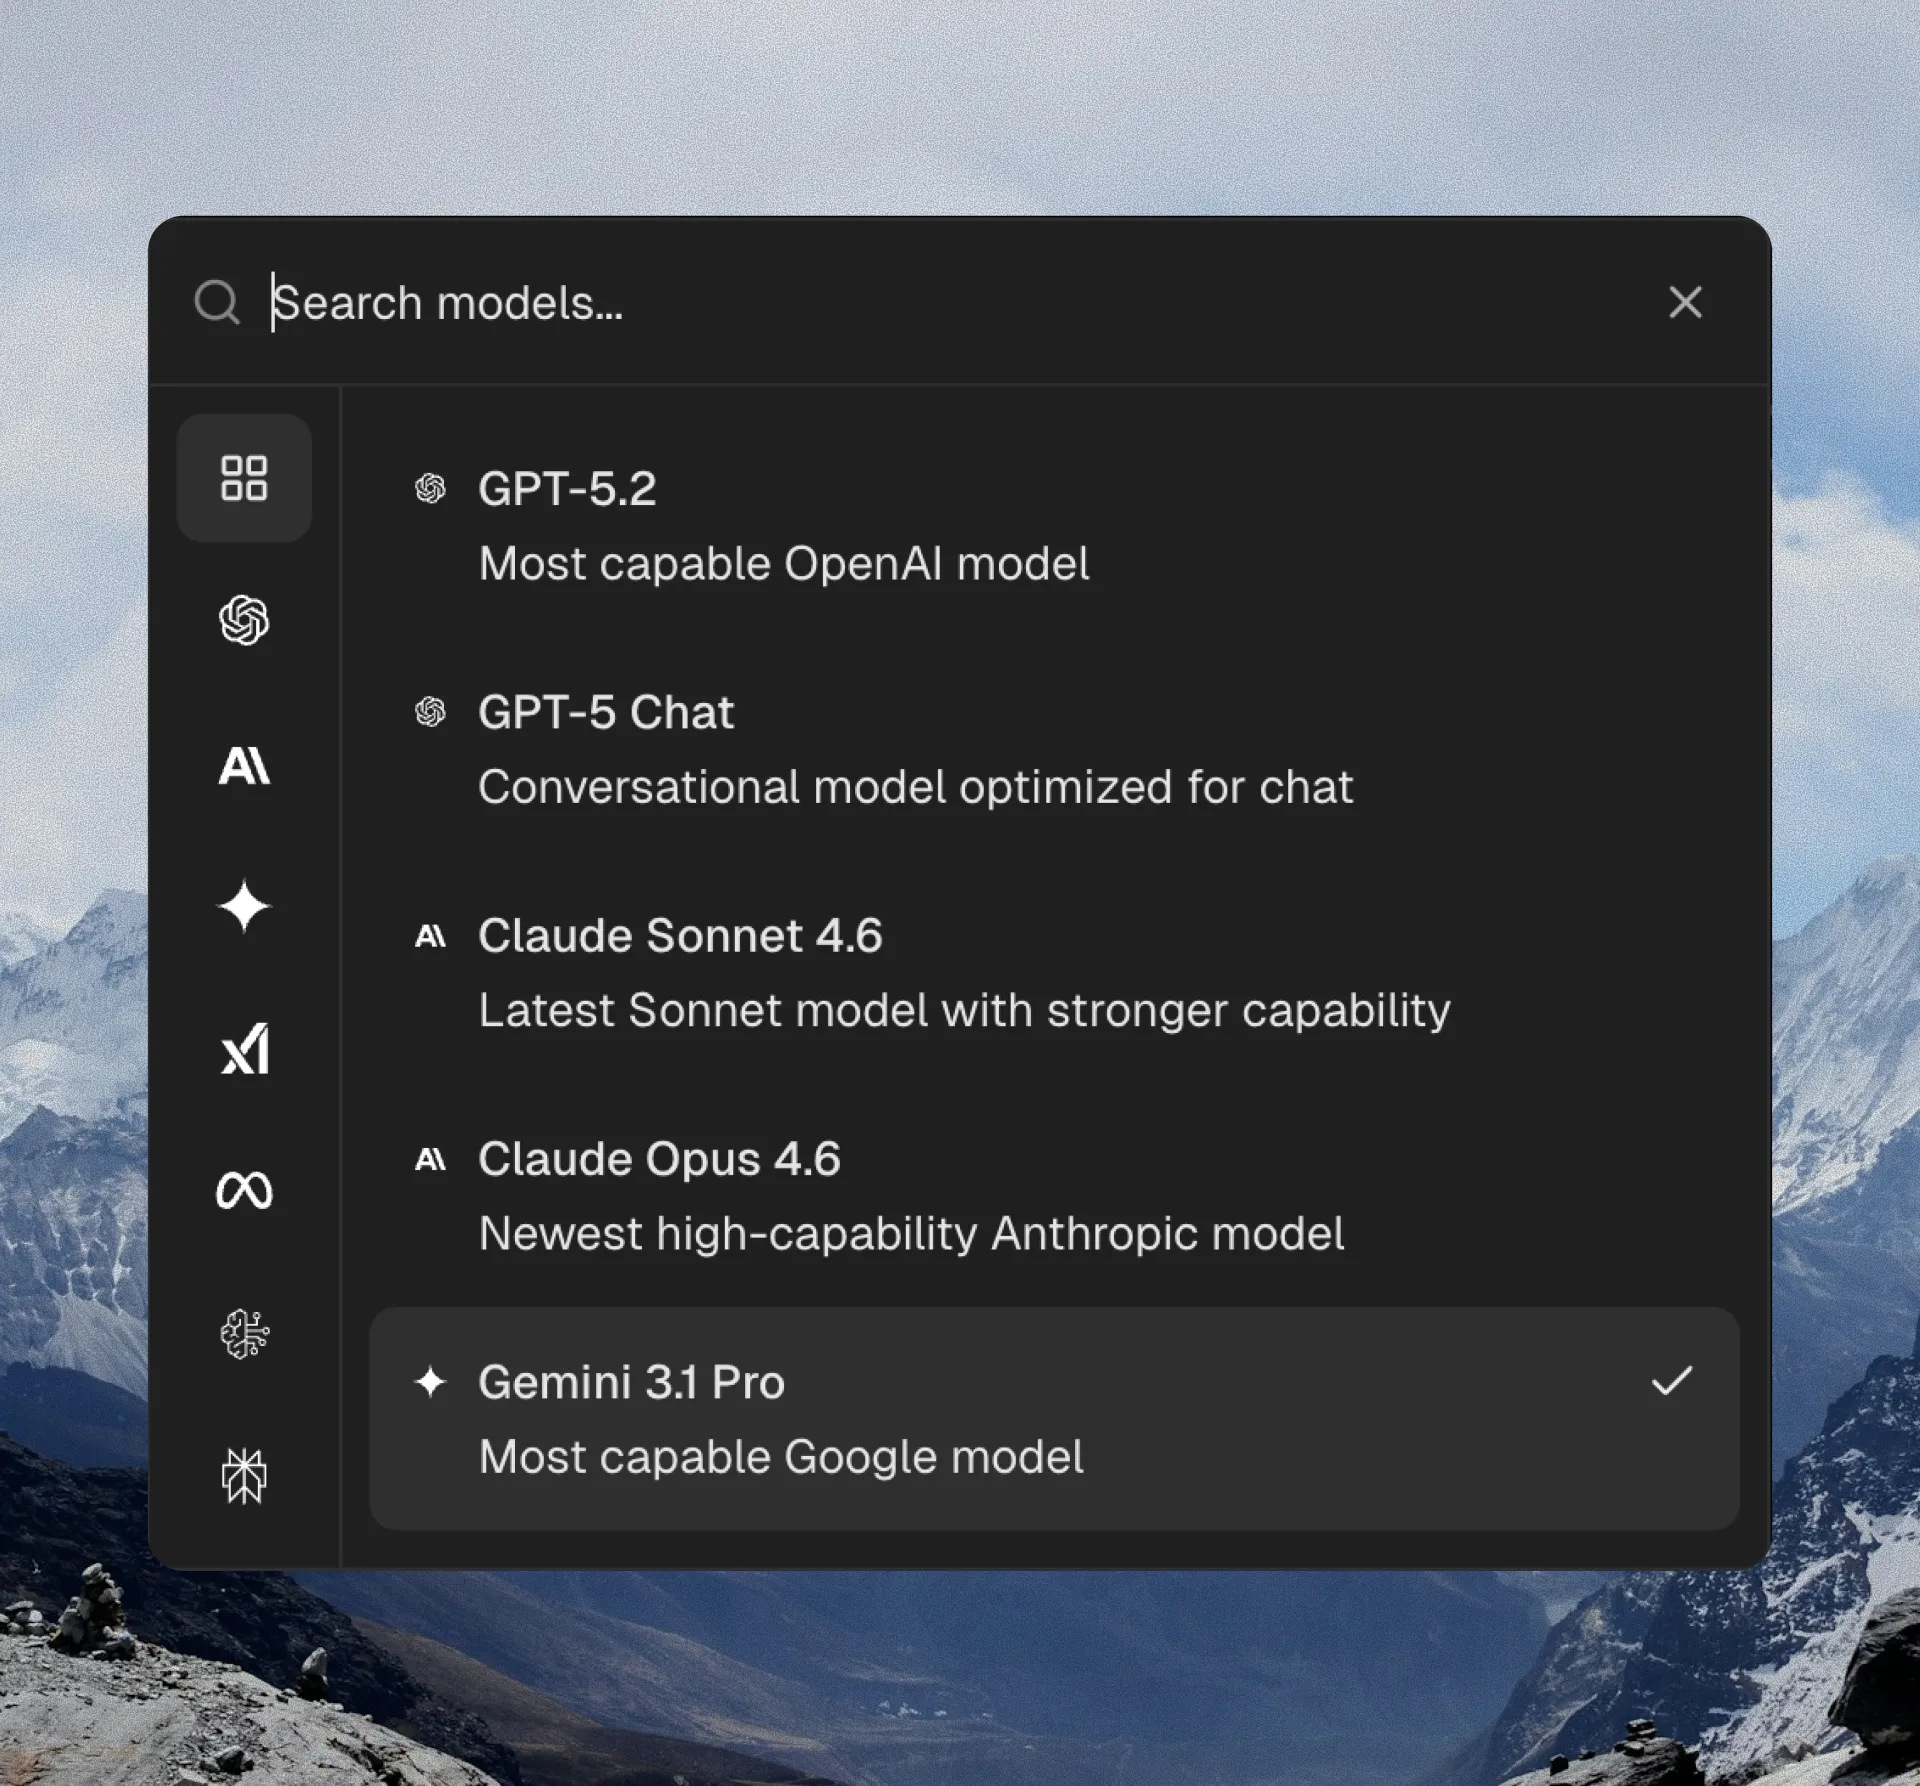Click the checkmark next to Gemini 3.1 Pro
Viewport: 1920px width, 1786px height.
1671,1381
